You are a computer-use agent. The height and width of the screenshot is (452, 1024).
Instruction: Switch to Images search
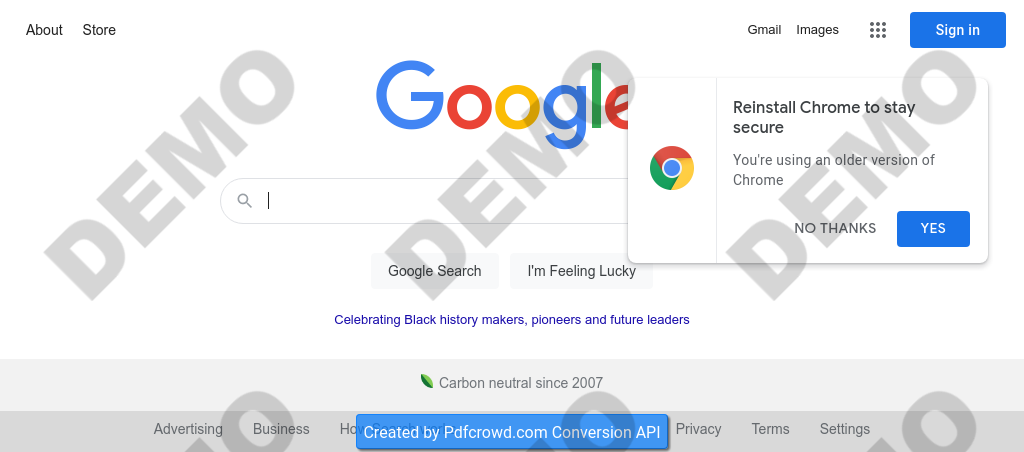pyautogui.click(x=817, y=30)
